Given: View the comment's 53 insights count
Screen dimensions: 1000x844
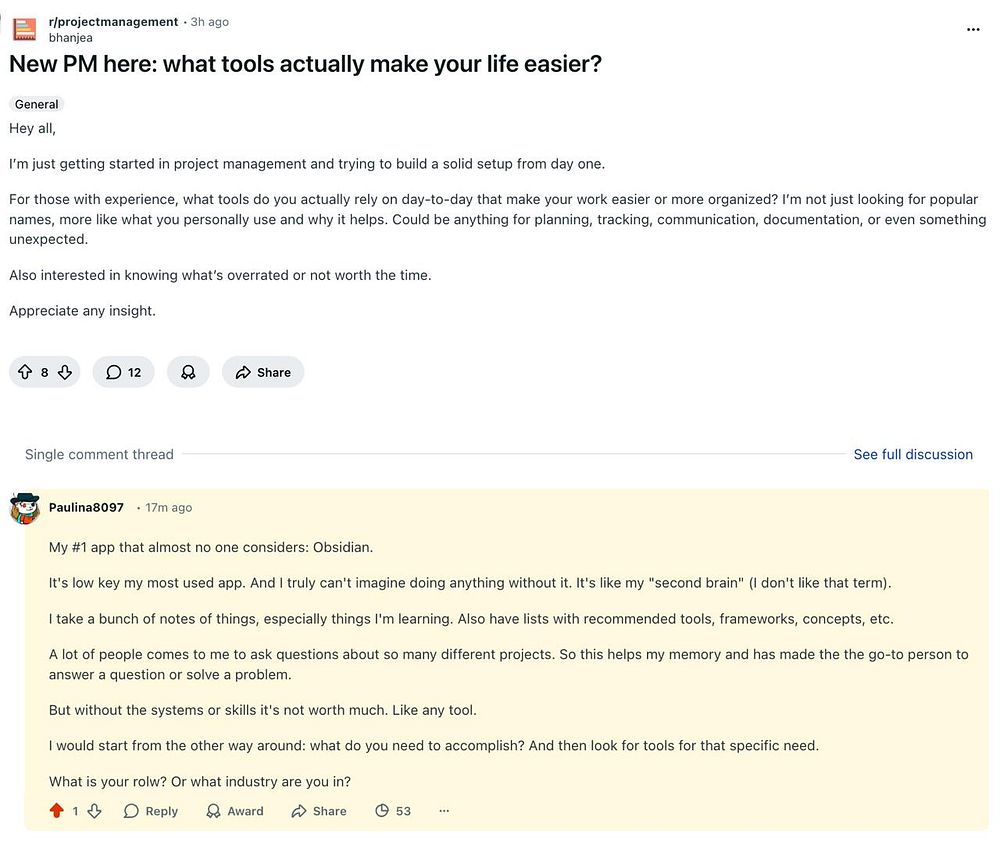Looking at the screenshot, I should point(393,811).
